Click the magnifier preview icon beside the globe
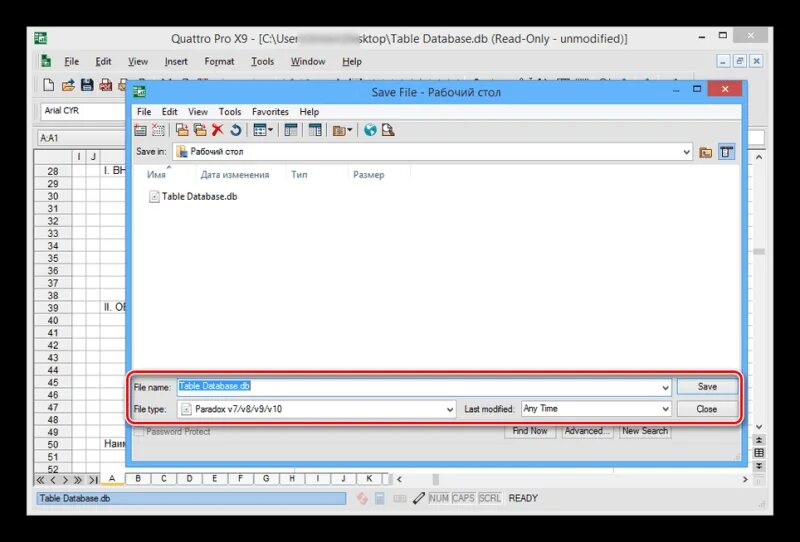Image resolution: width=800 pixels, height=542 pixels. 388,130
